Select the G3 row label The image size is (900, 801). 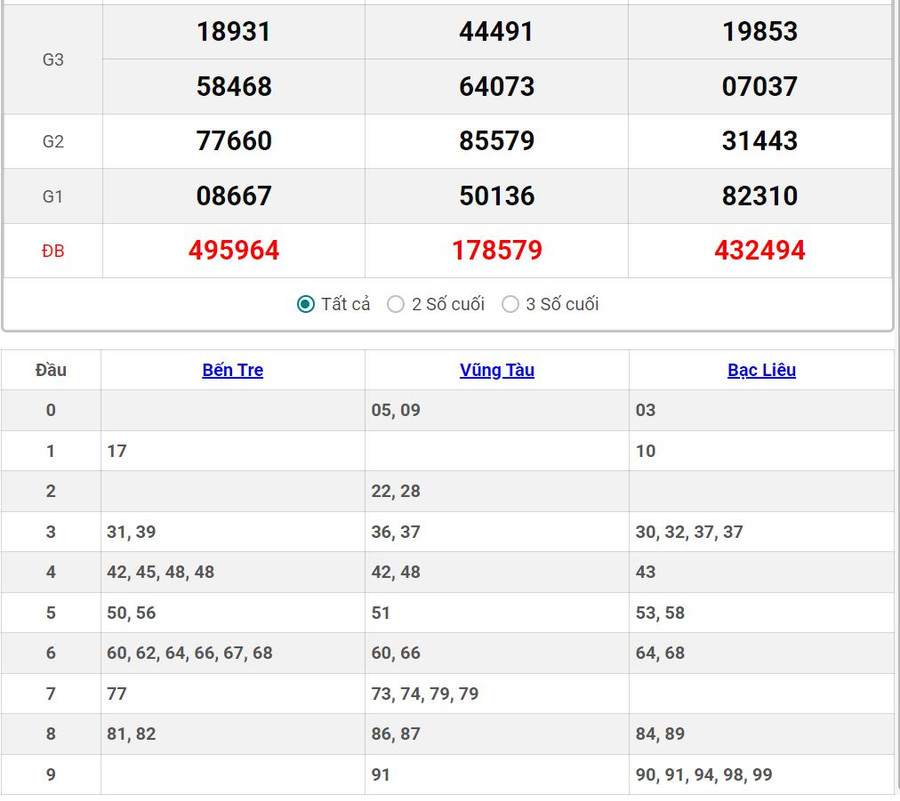53,59
